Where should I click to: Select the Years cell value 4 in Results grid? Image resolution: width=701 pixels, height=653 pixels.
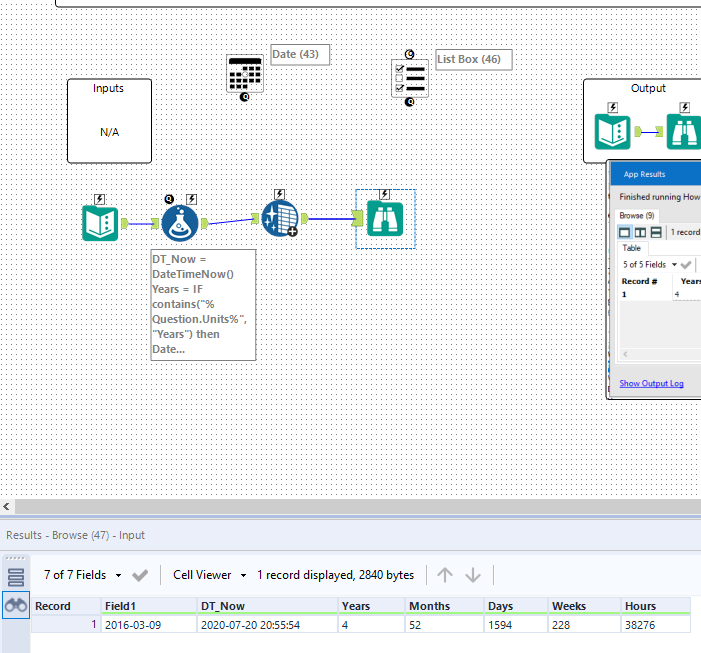pos(372,625)
